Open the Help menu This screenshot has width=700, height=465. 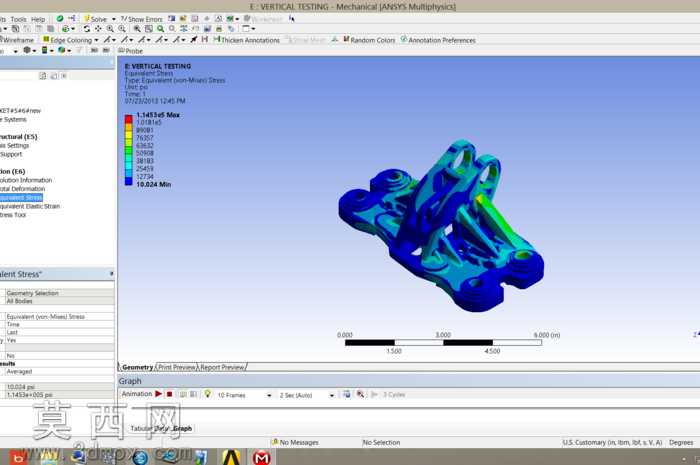point(38,19)
